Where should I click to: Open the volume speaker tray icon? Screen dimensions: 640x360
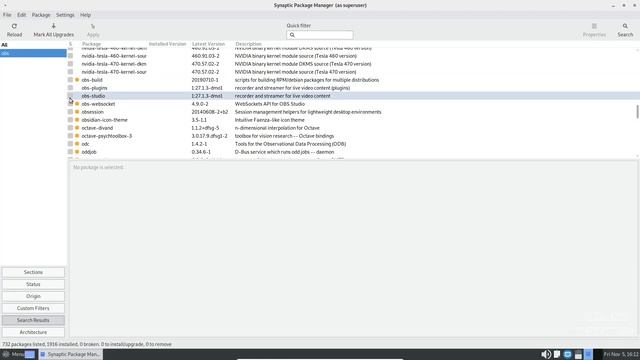(546, 354)
